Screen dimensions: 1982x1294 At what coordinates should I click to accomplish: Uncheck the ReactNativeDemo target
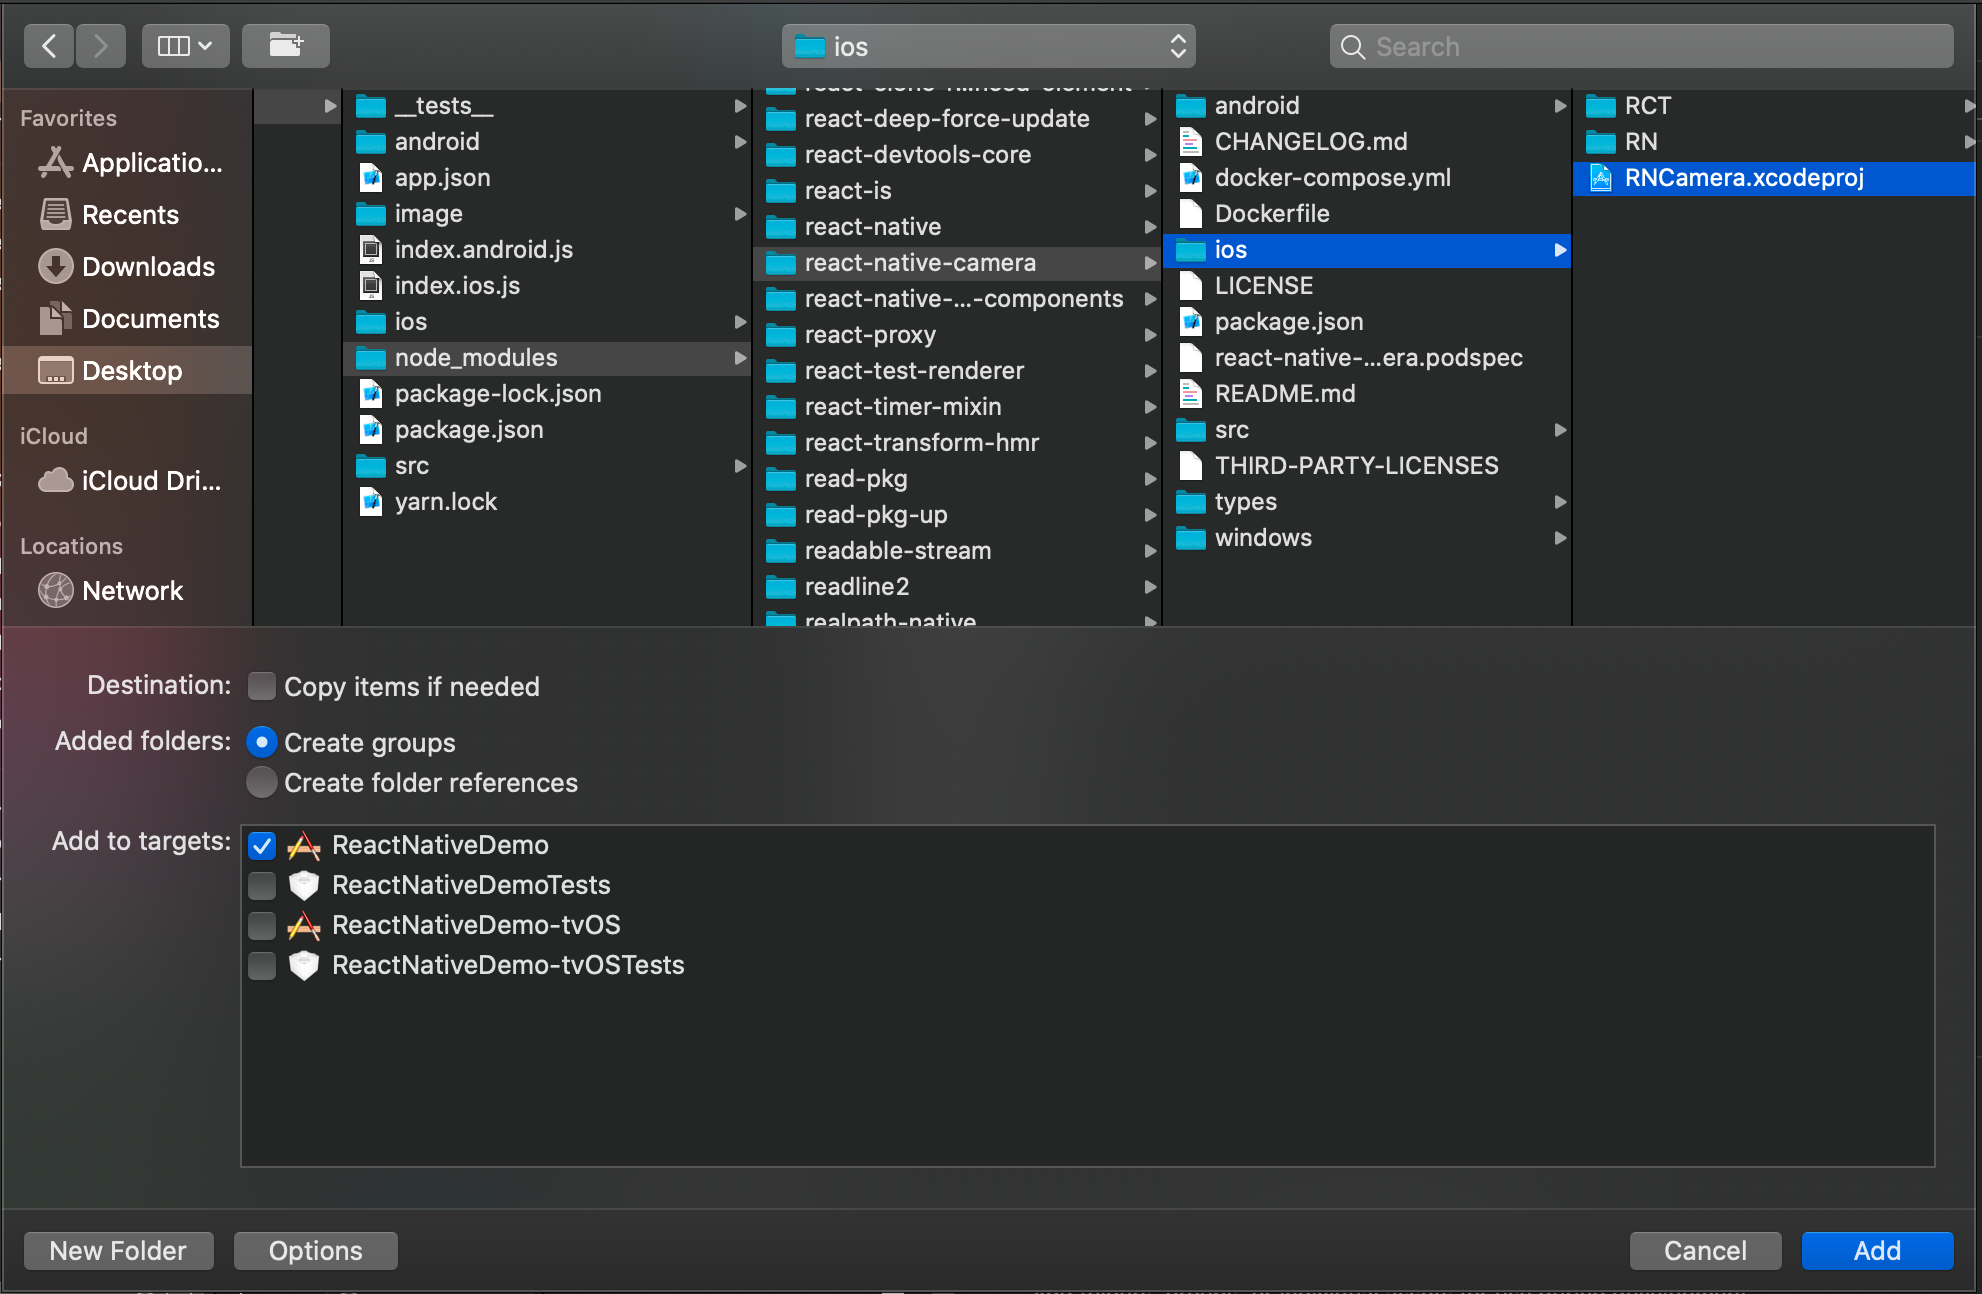coord(262,846)
